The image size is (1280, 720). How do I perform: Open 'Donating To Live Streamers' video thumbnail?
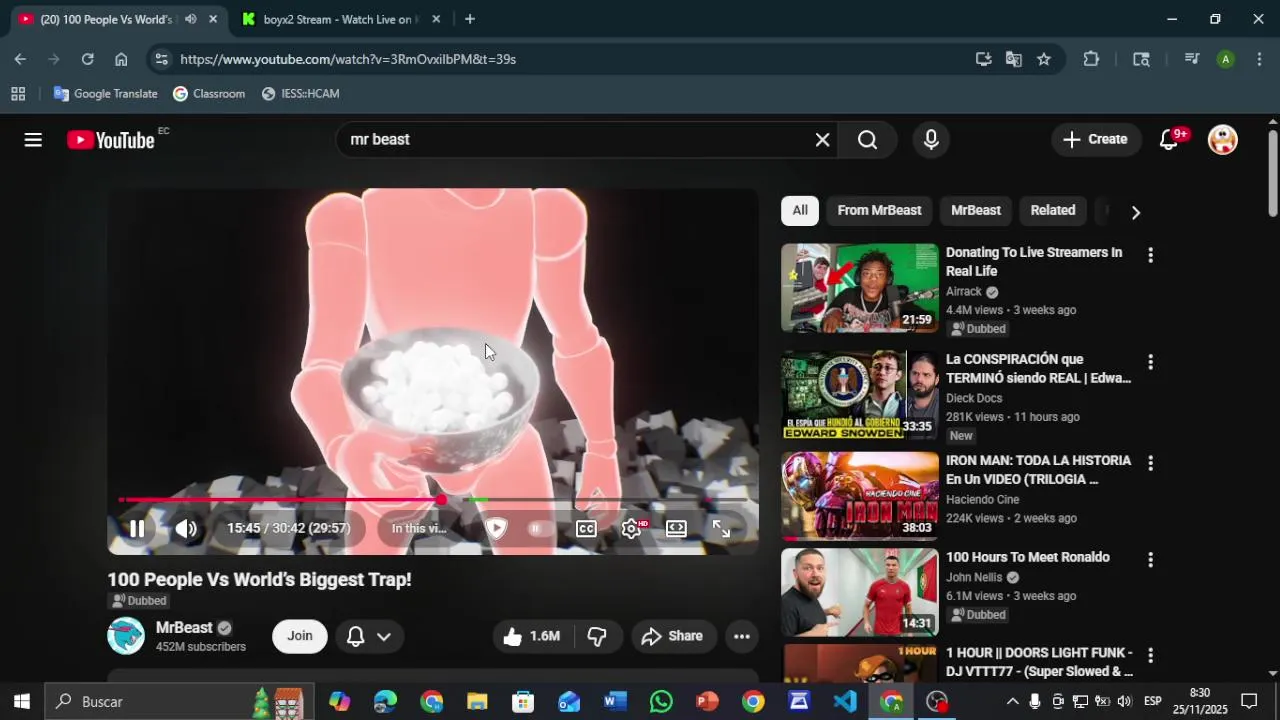point(860,288)
